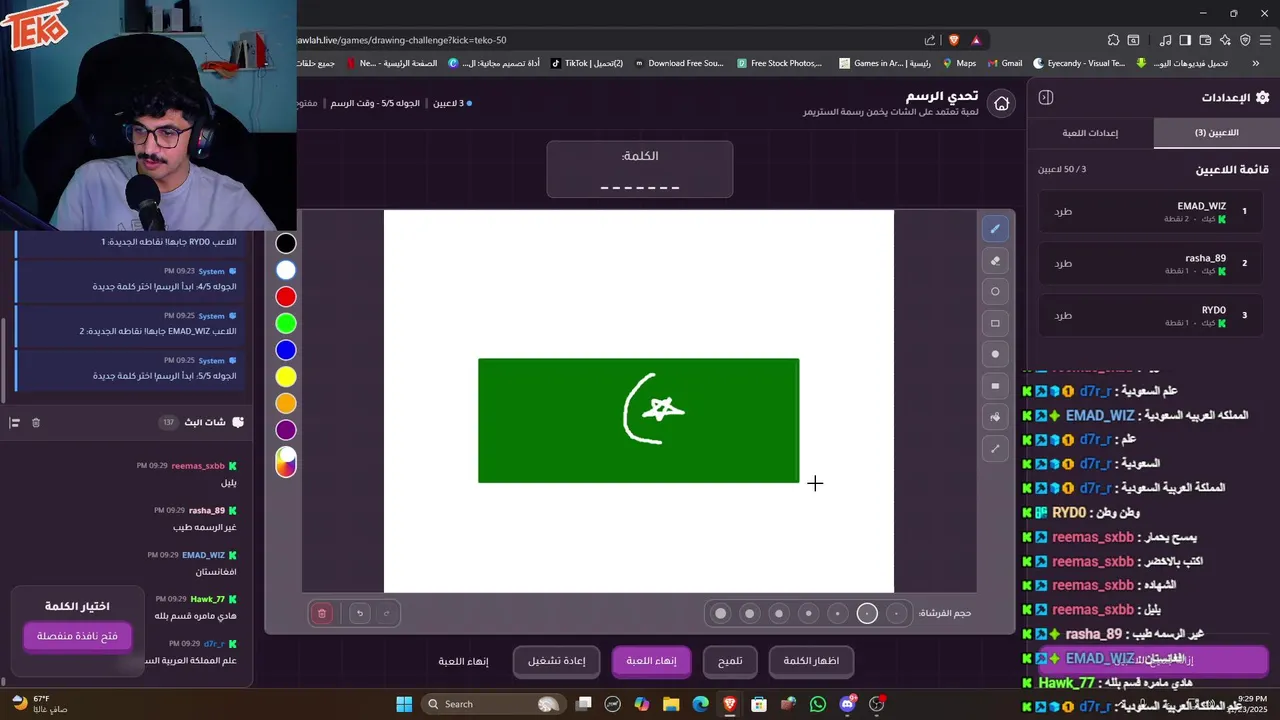Open Brave Leo AI sparkle icon
Screen dimensions: 1280x720
coord(1225,40)
